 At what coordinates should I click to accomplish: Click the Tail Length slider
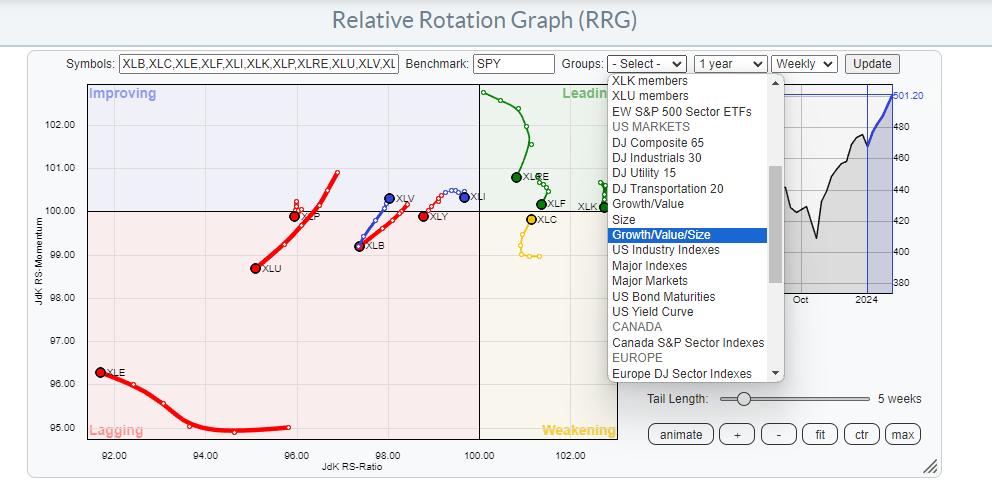click(743, 399)
